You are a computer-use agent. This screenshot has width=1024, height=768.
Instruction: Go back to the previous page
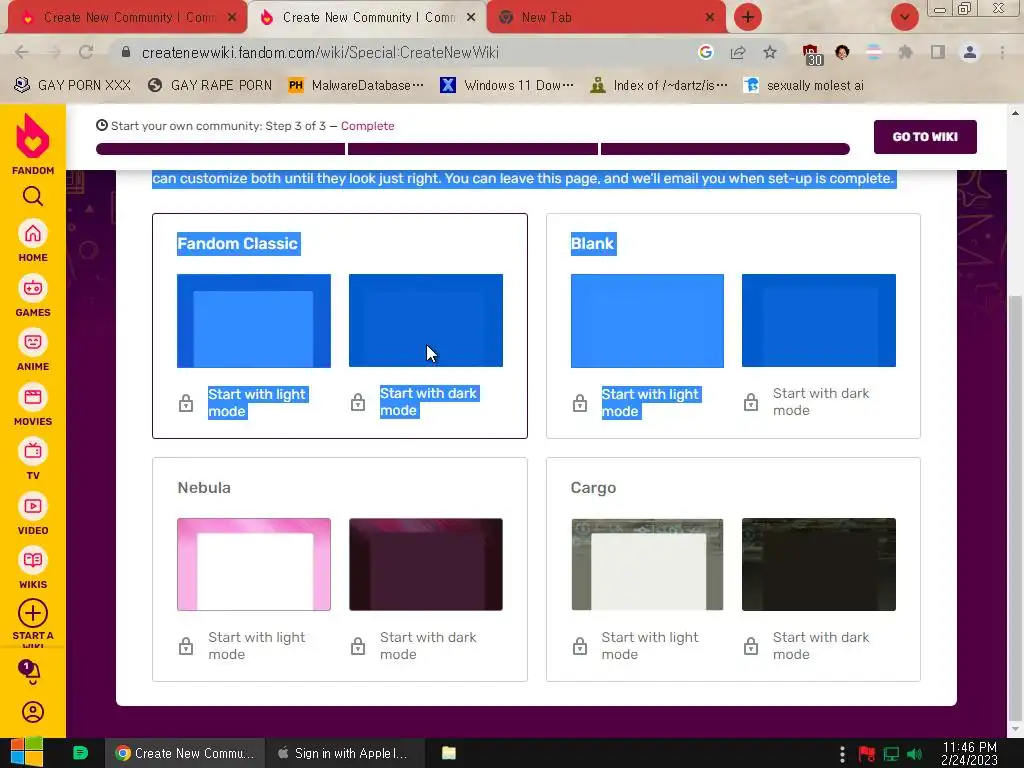coord(22,52)
